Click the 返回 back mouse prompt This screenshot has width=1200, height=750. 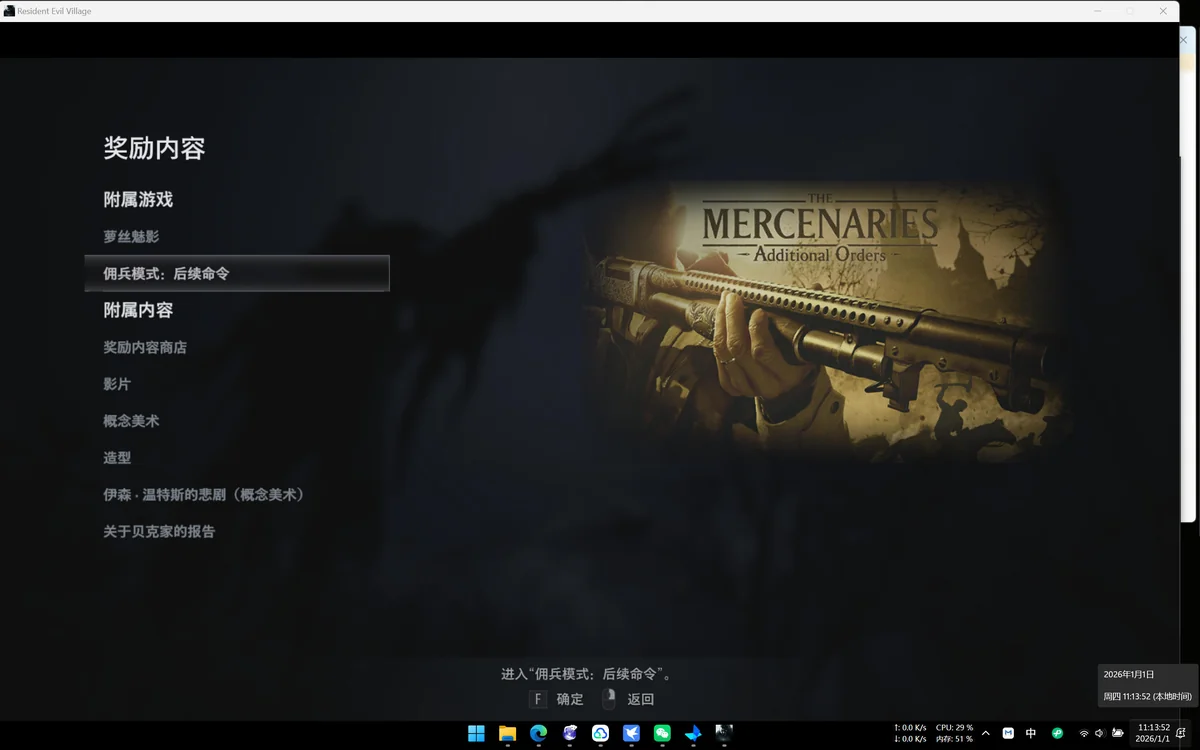pyautogui.click(x=628, y=700)
